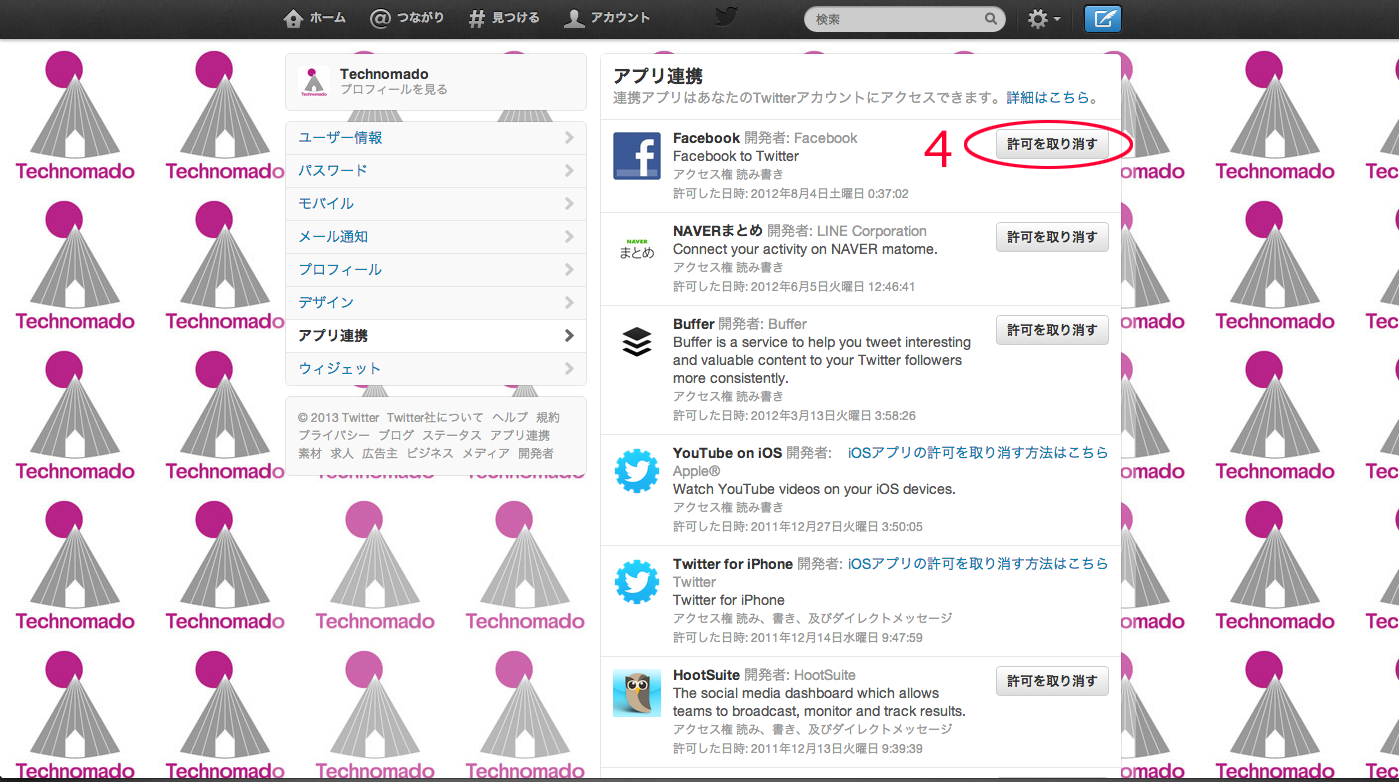Click the Twitter for iPhone app name

(733, 564)
